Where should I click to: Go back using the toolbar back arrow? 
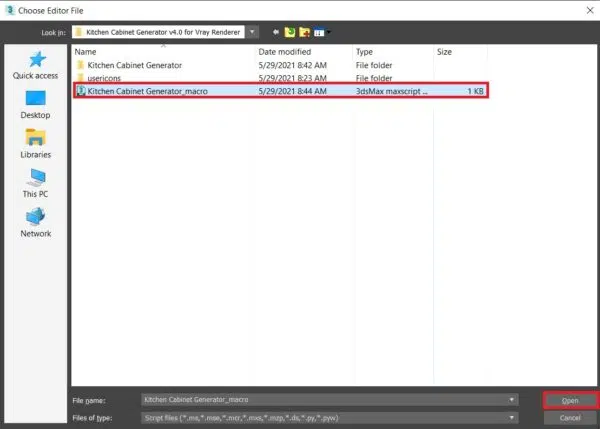pos(276,33)
